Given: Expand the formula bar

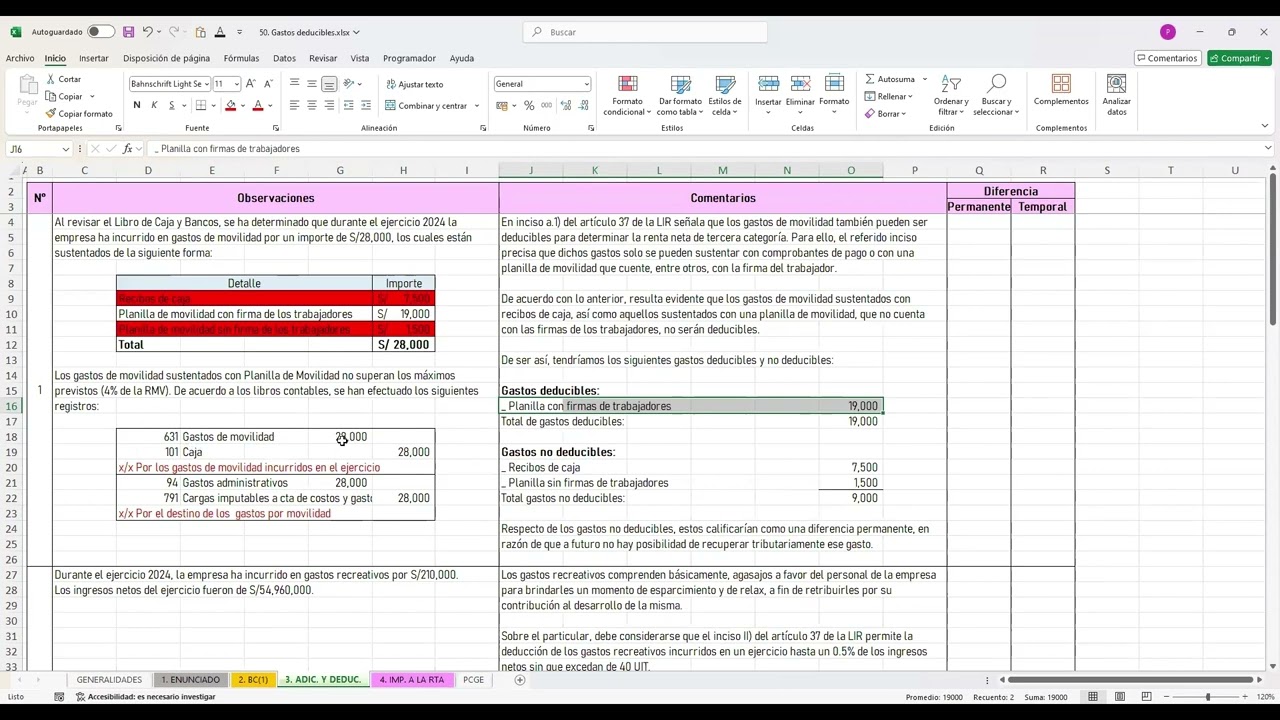Looking at the screenshot, I should tap(1268, 149).
